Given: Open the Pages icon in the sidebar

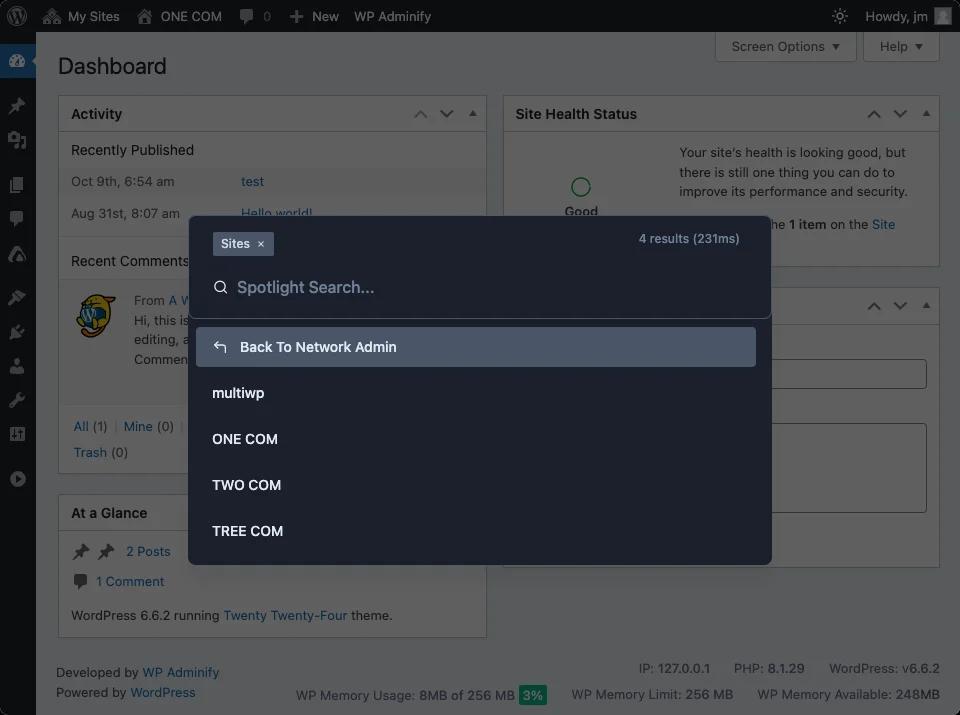Looking at the screenshot, I should (17, 184).
